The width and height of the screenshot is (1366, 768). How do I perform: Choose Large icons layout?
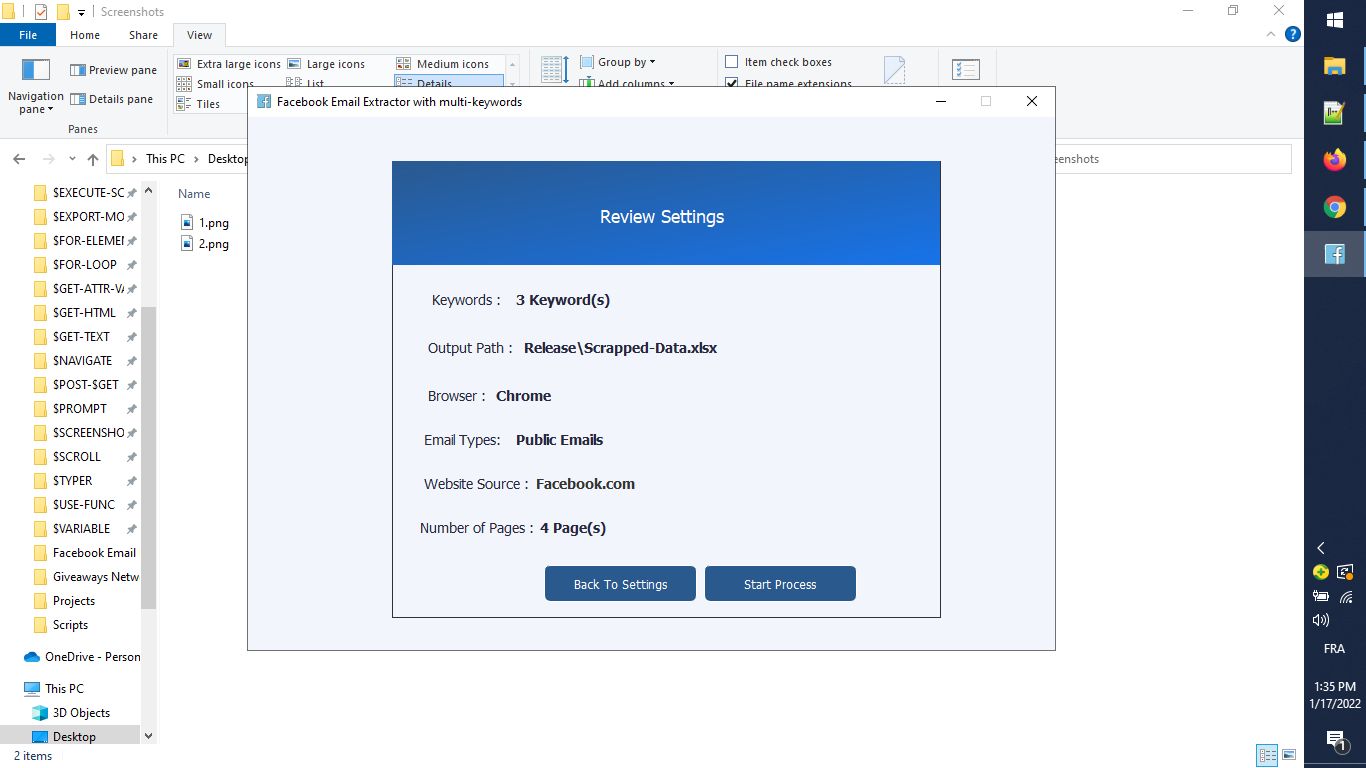coord(326,64)
